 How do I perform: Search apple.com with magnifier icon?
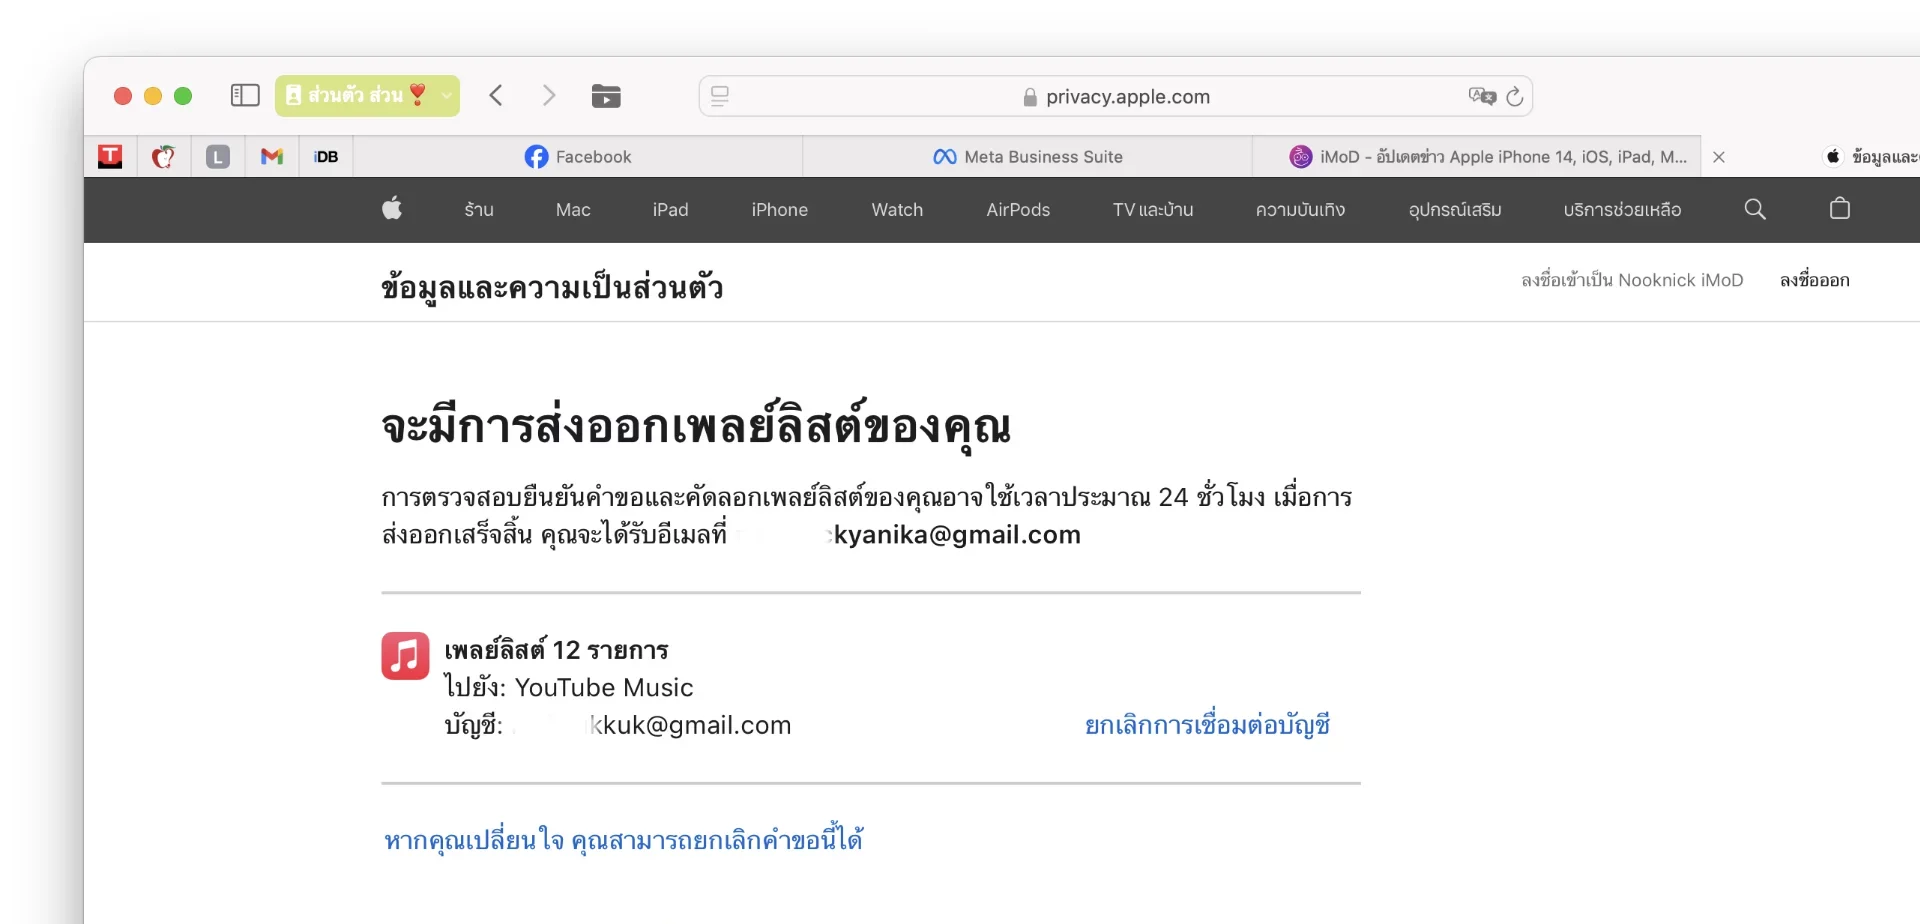point(1755,209)
